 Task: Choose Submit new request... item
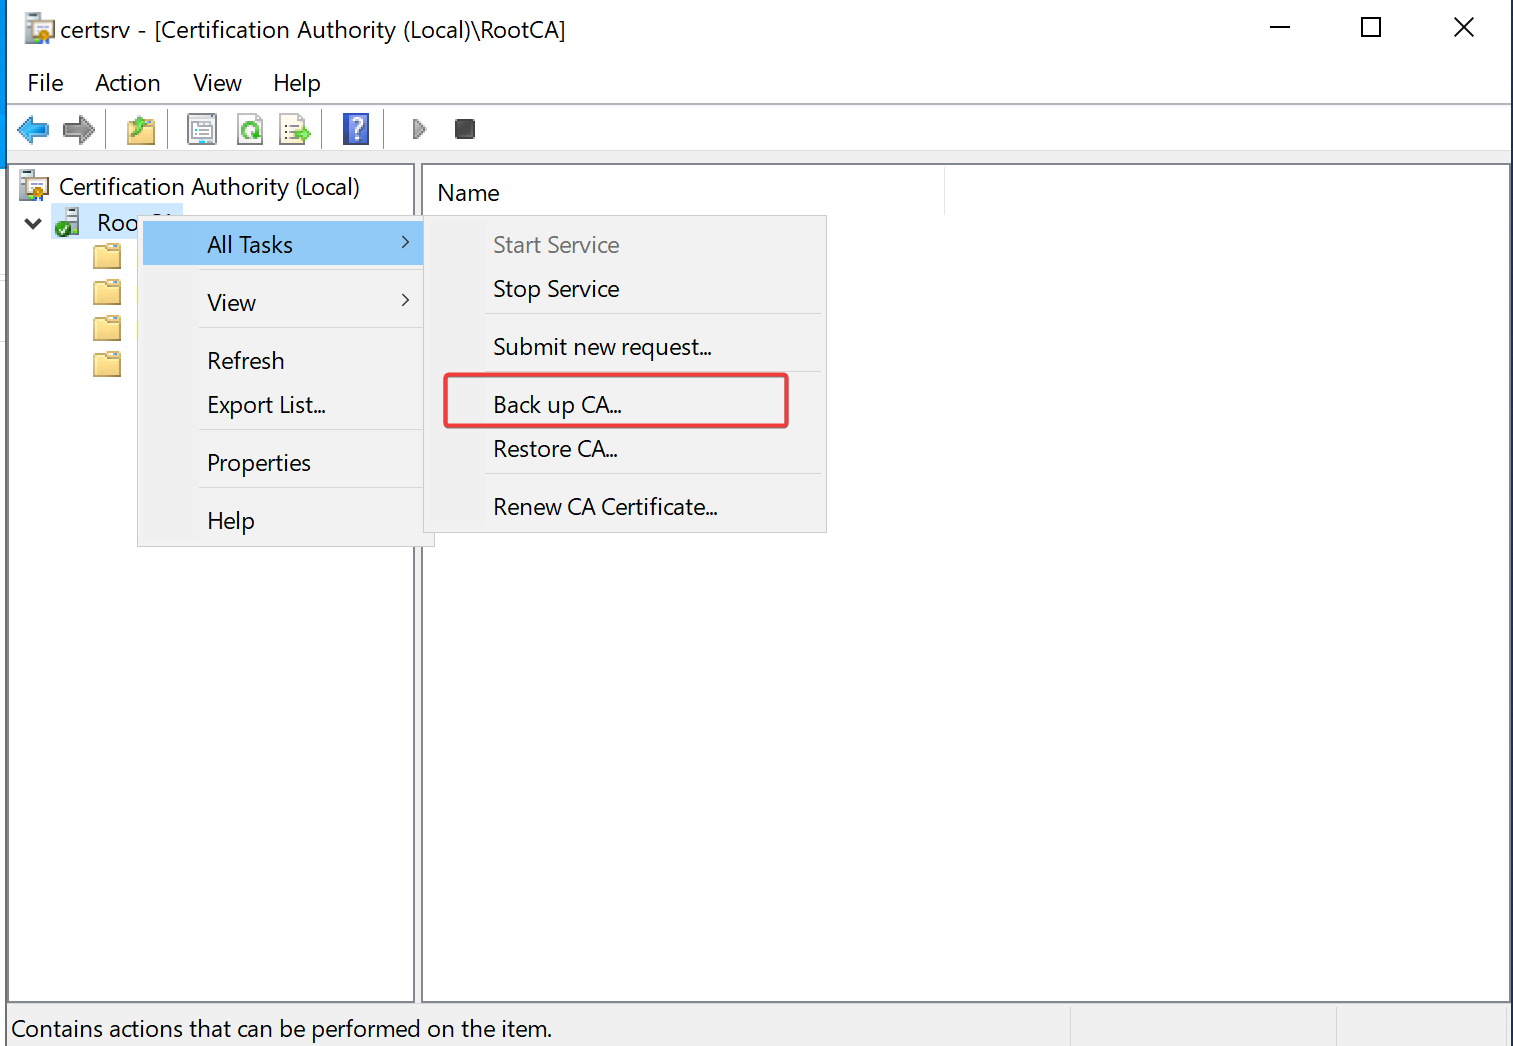(x=602, y=347)
